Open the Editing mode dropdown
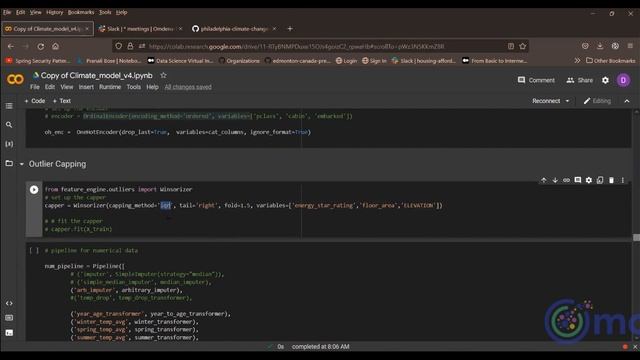This screenshot has width=640, height=360. [597, 101]
